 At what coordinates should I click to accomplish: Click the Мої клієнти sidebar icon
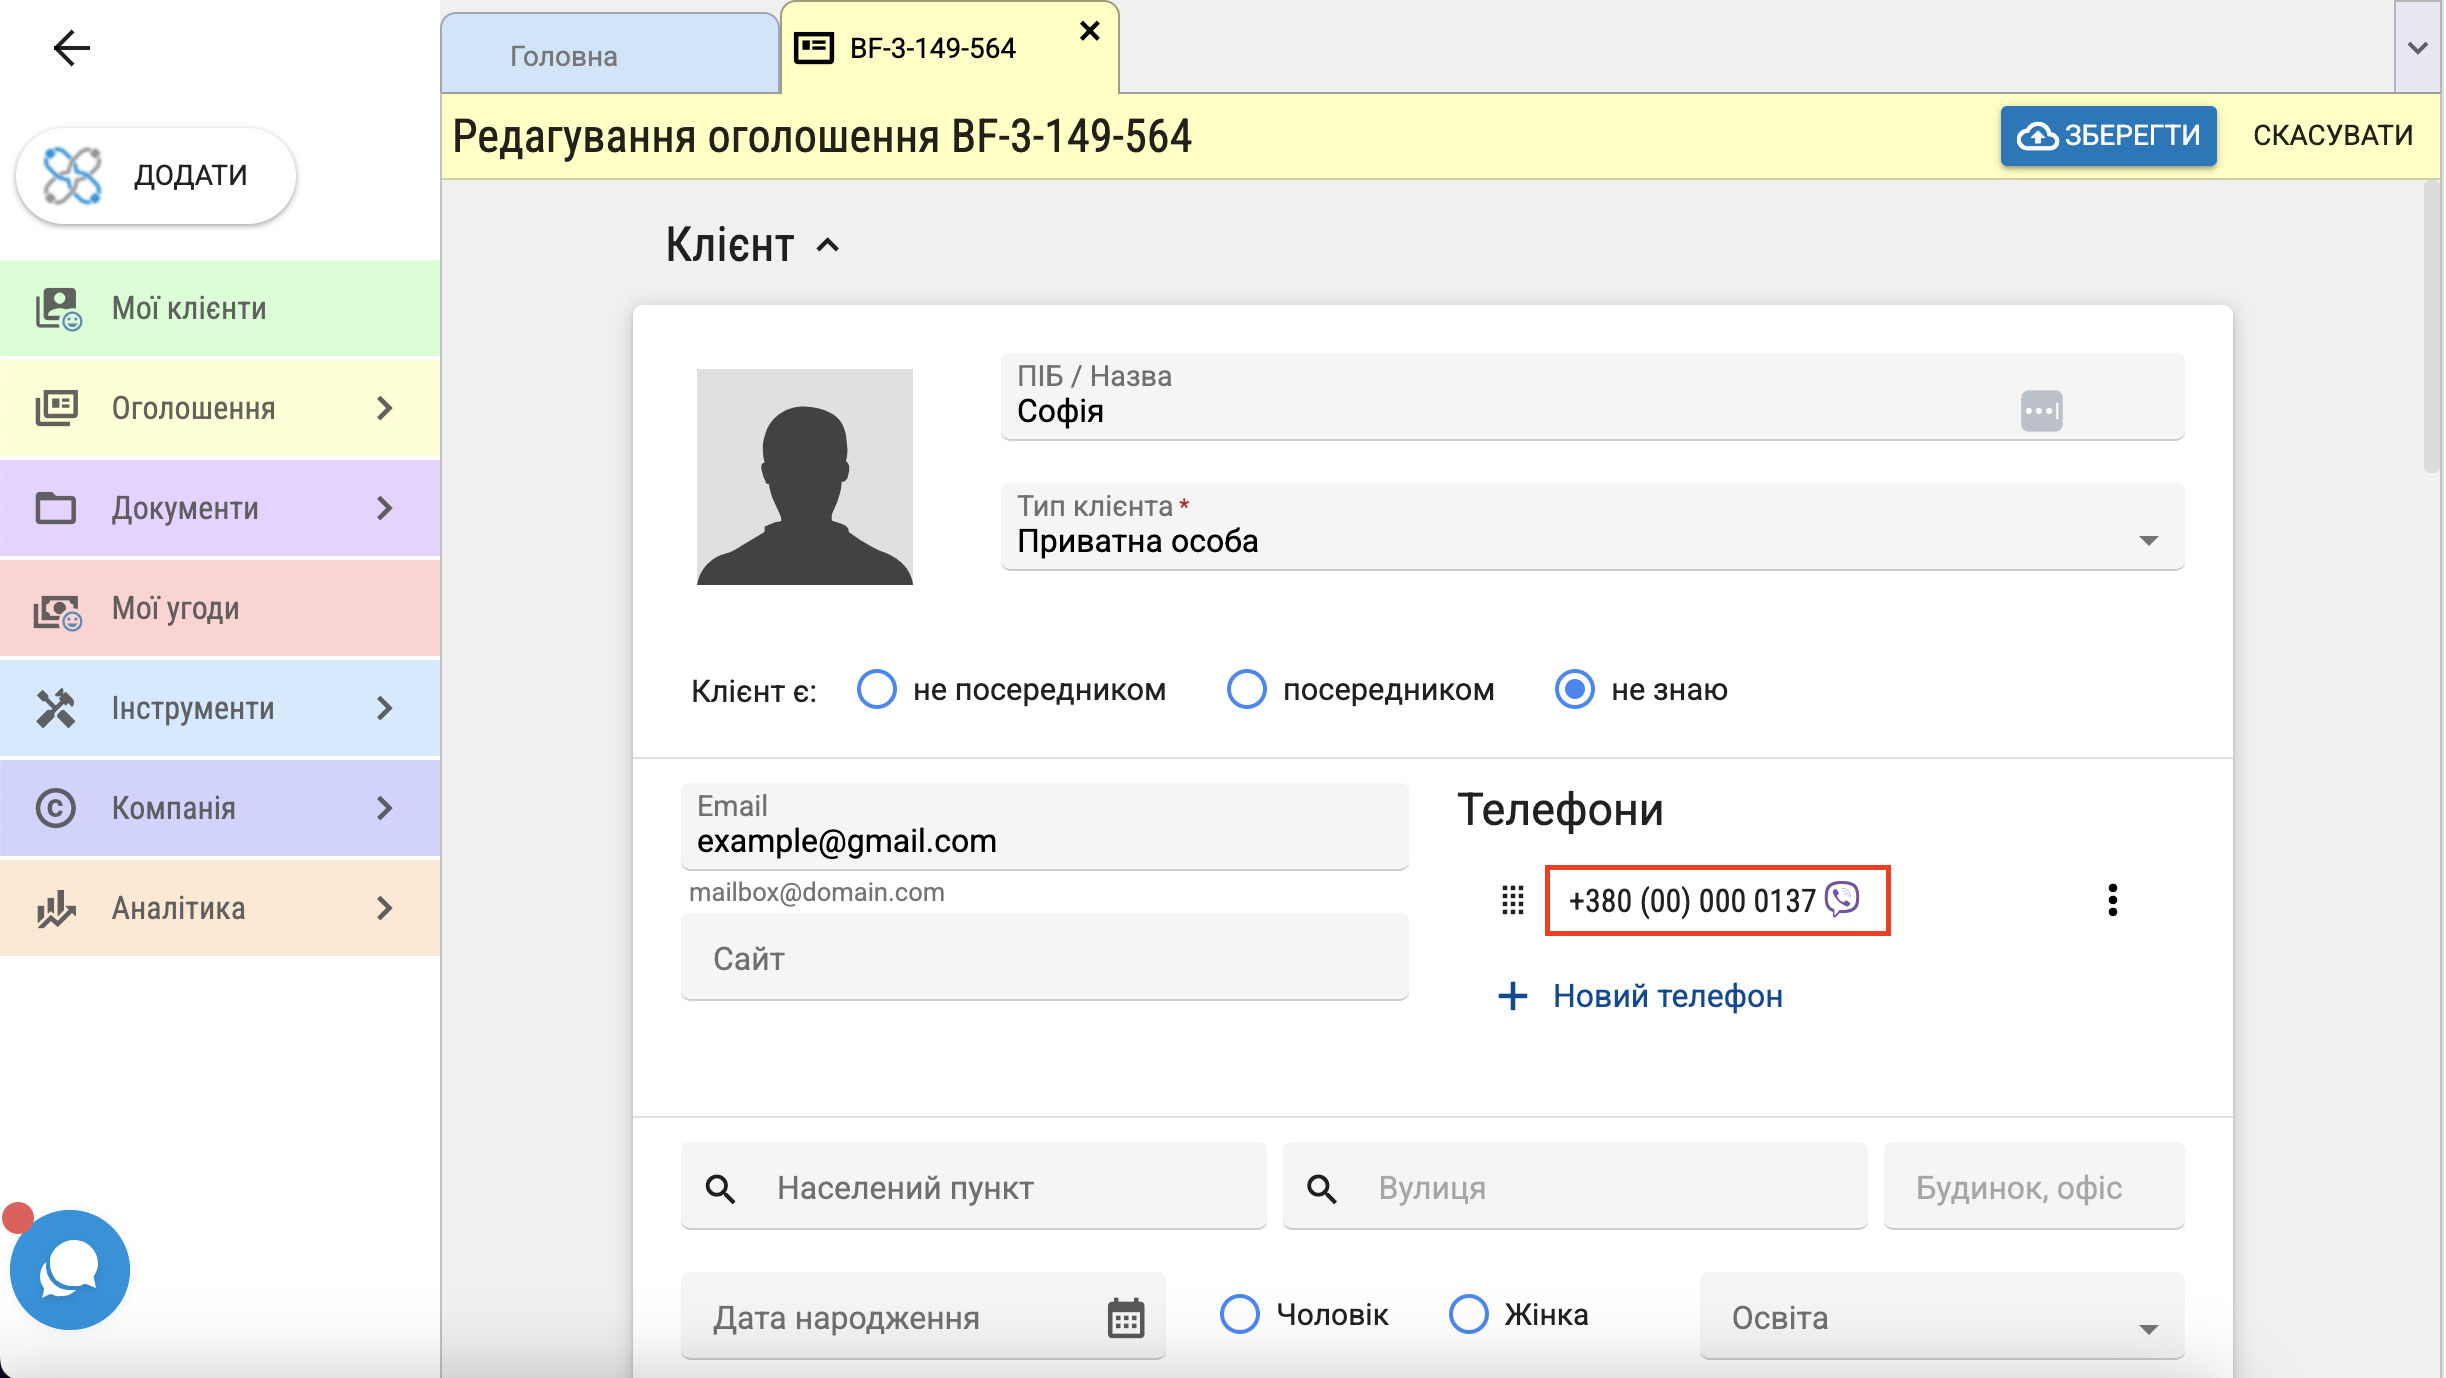pyautogui.click(x=58, y=309)
